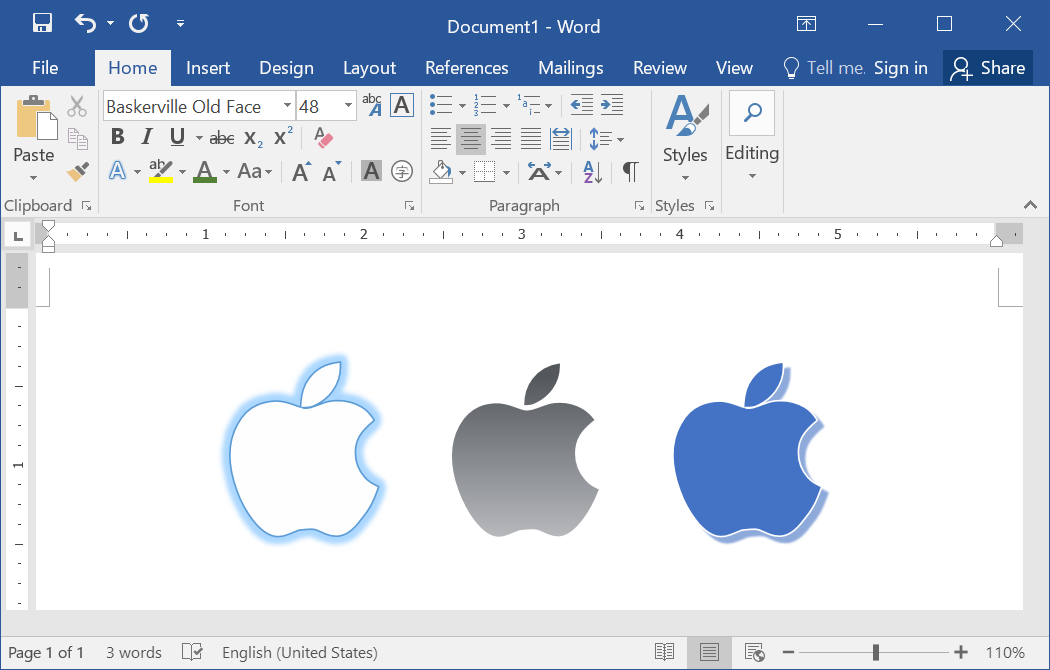
Task: Click the Paste clipboard icon
Action: click(x=35, y=117)
